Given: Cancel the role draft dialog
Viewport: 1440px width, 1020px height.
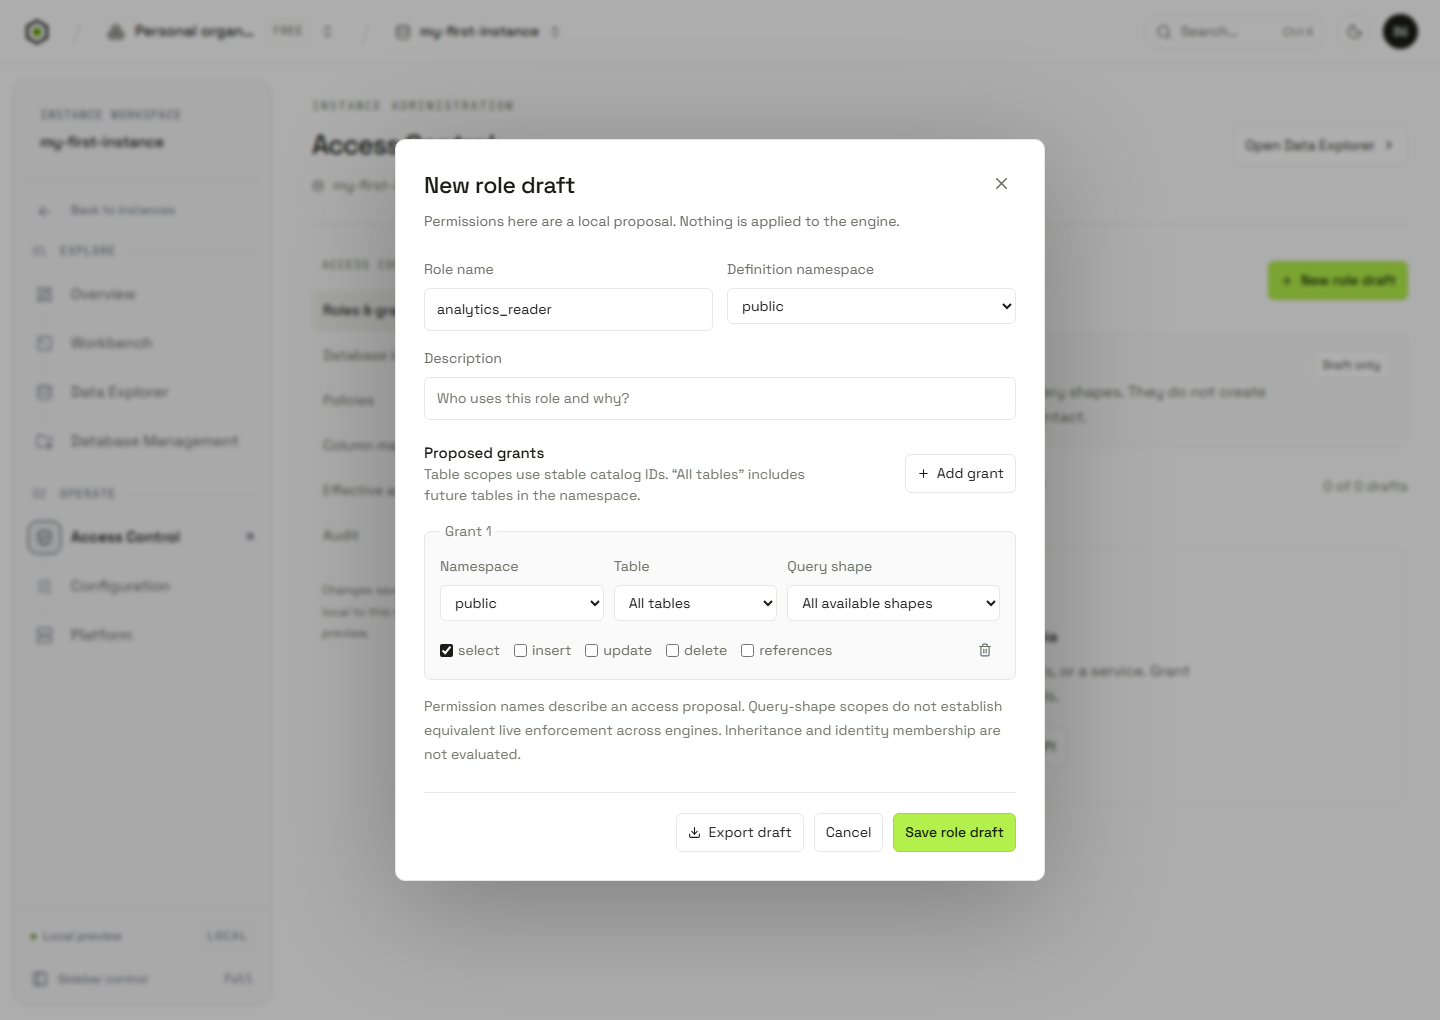Looking at the screenshot, I should click(848, 832).
